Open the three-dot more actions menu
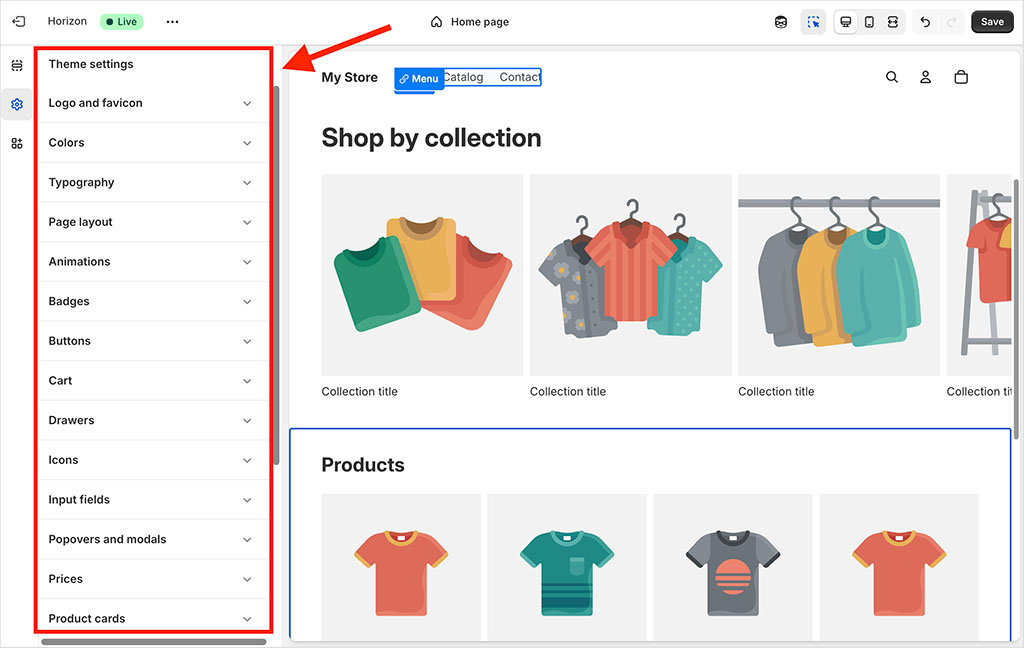 (172, 22)
